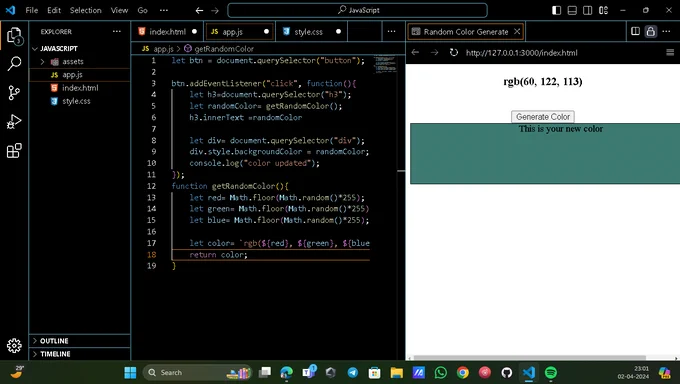Show more menus via title bar ellipsis
Viewport: 680px width, 384px height.
[x=163, y=10]
